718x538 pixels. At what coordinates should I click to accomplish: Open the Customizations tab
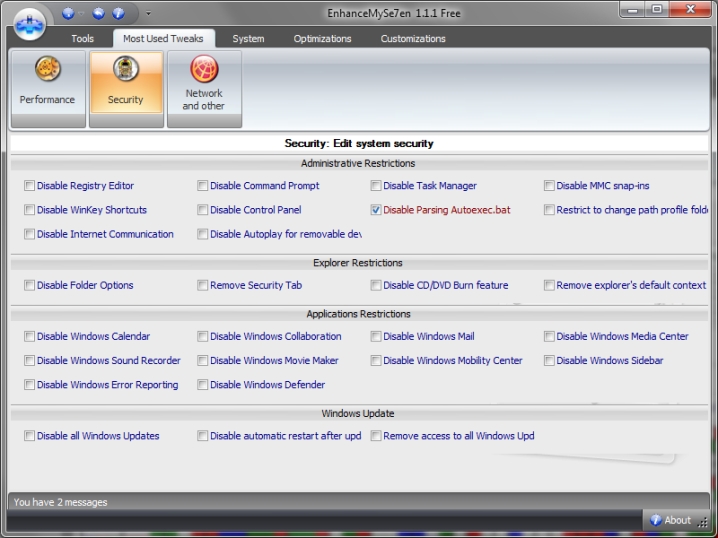pos(413,39)
